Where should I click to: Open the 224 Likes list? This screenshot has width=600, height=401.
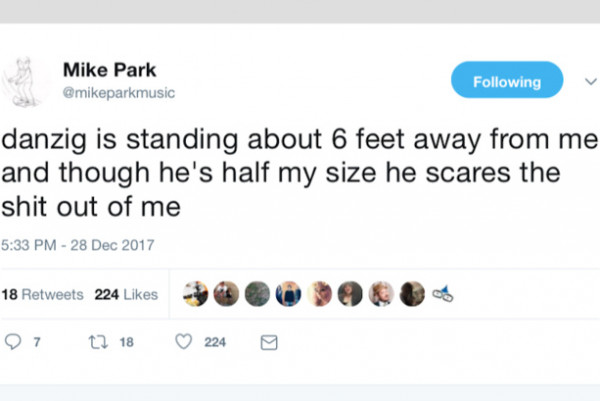click(x=126, y=295)
